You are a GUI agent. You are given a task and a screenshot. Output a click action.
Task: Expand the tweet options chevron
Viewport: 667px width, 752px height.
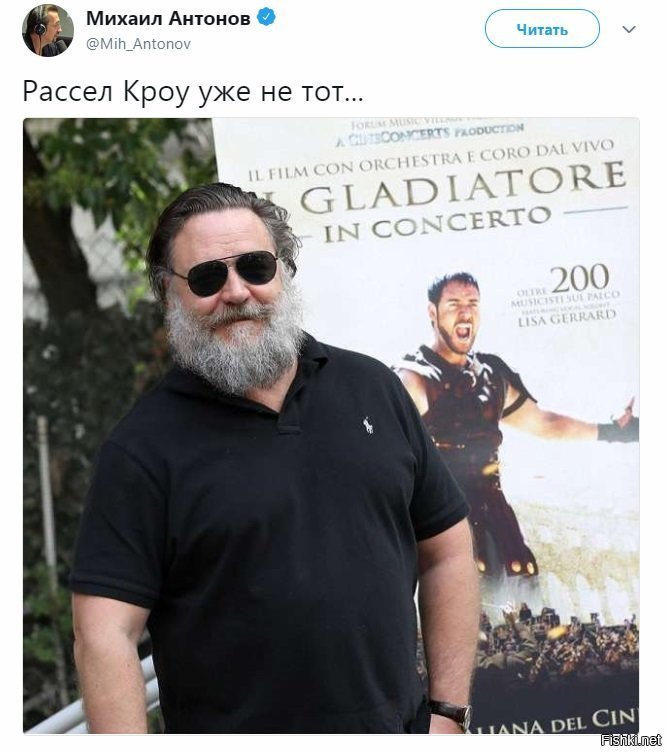629,29
